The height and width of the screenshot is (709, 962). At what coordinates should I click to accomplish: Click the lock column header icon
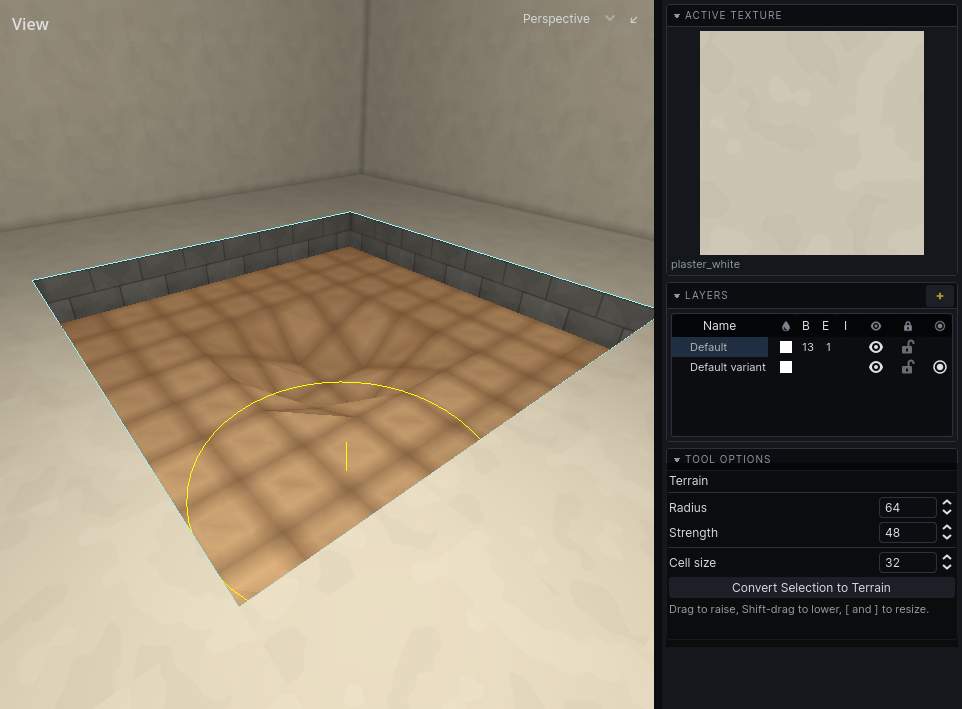click(x=908, y=326)
